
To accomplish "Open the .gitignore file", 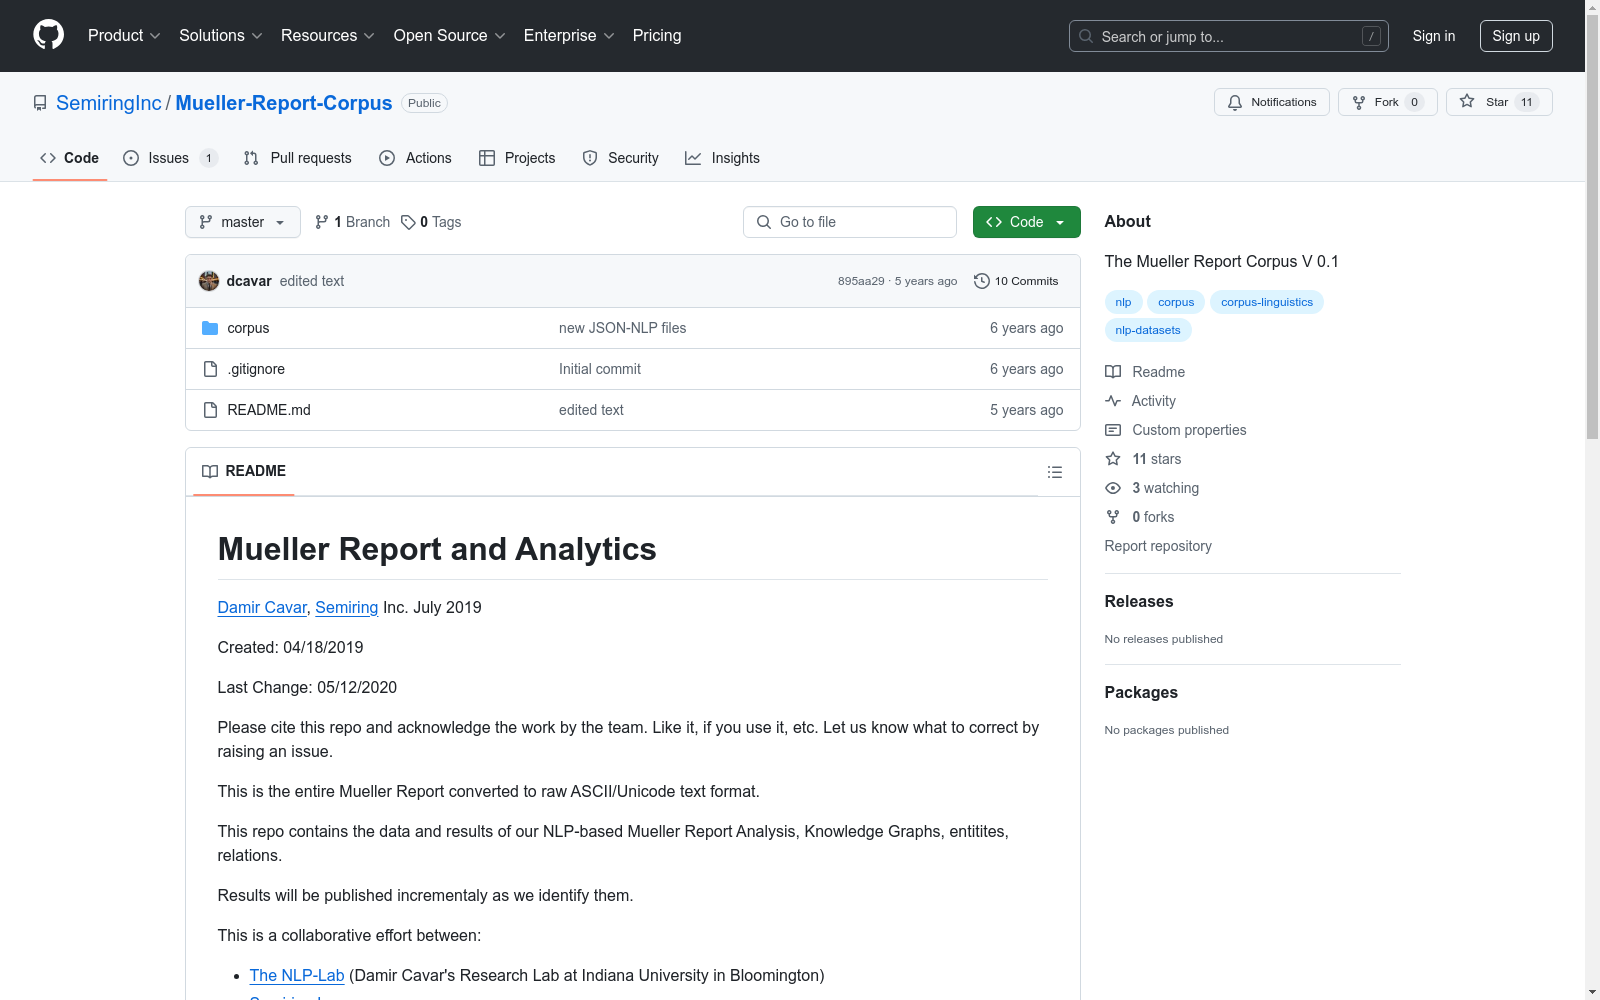I will point(256,369).
